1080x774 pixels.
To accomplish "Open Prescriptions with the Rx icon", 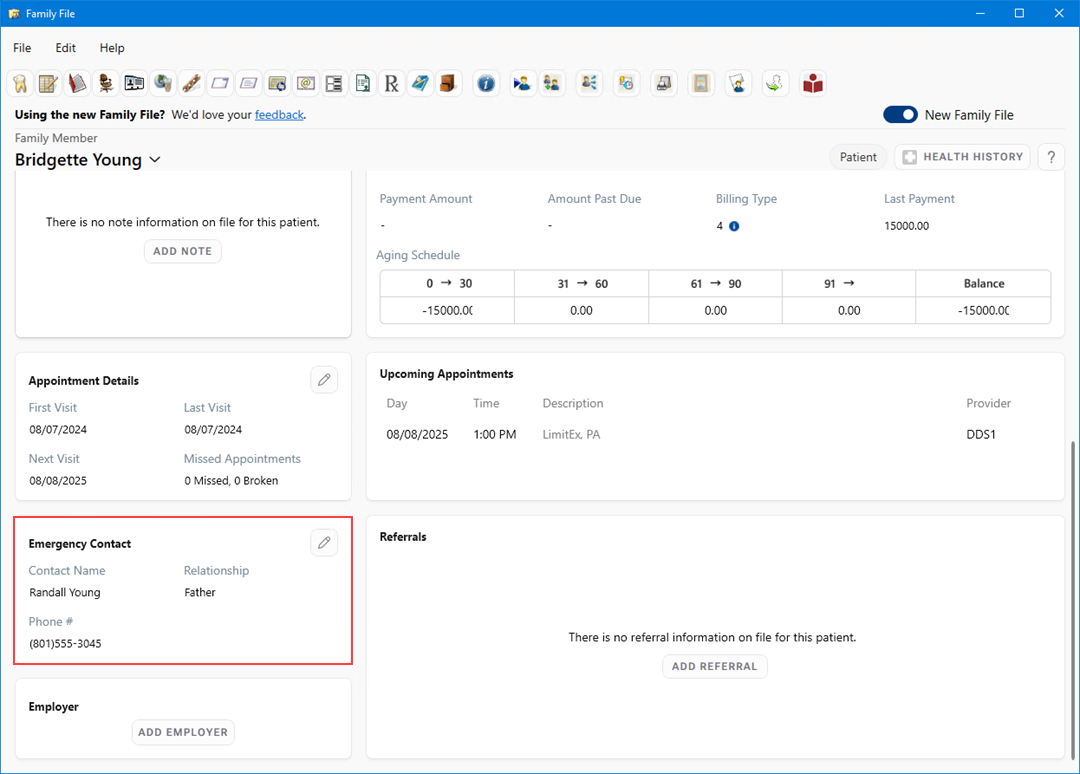I will (391, 83).
